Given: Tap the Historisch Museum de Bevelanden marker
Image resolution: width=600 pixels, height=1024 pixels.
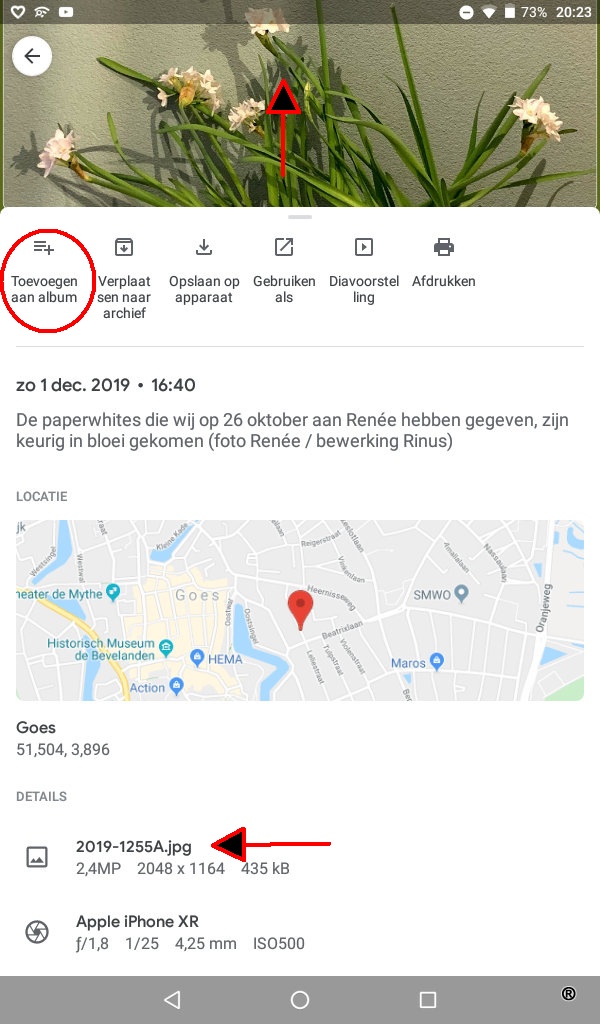Looking at the screenshot, I should click(x=166, y=648).
